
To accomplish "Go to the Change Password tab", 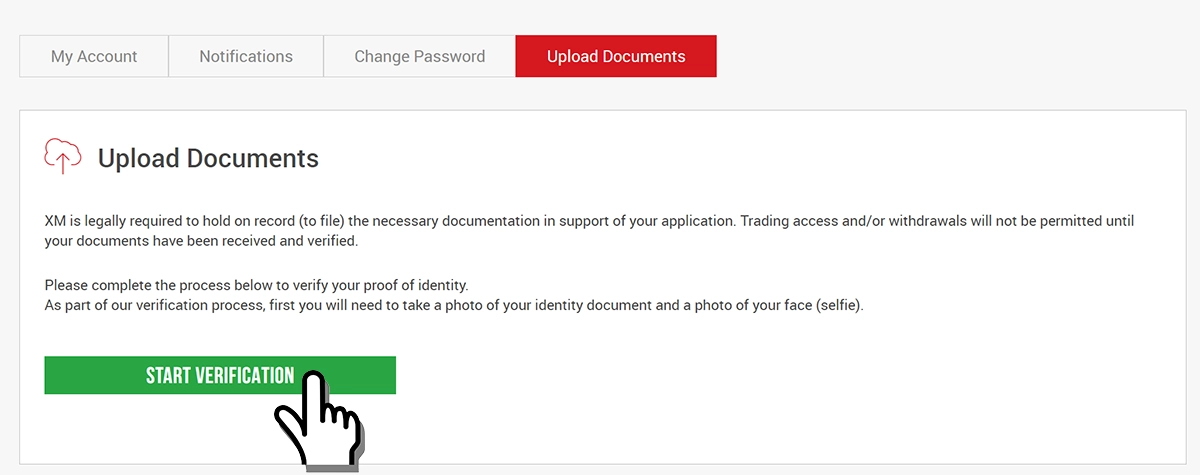I will 420,56.
